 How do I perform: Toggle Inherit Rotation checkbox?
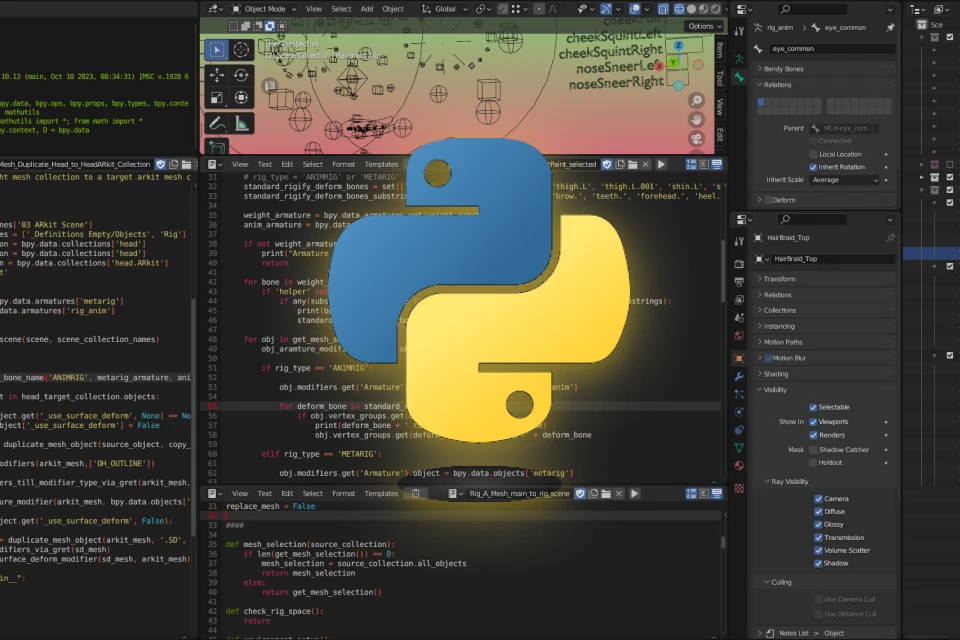pyautogui.click(x=813, y=167)
